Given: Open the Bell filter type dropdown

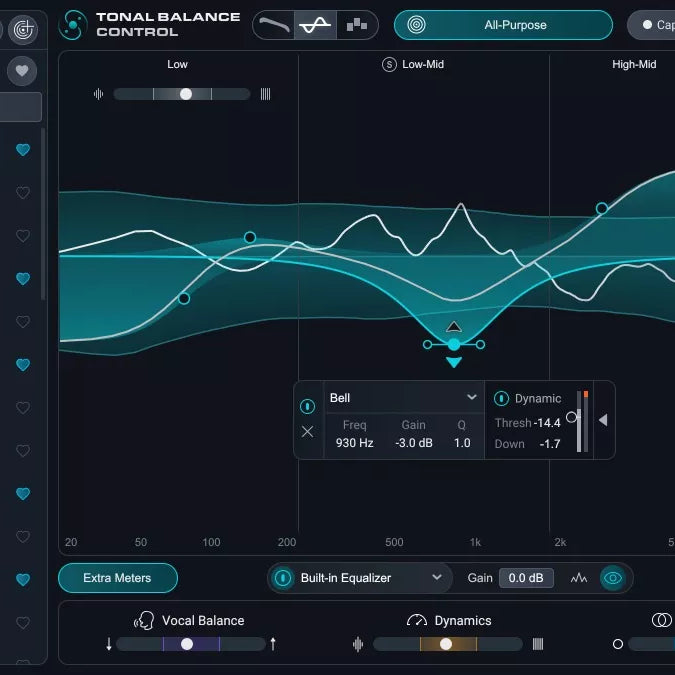Looking at the screenshot, I should click(x=404, y=397).
